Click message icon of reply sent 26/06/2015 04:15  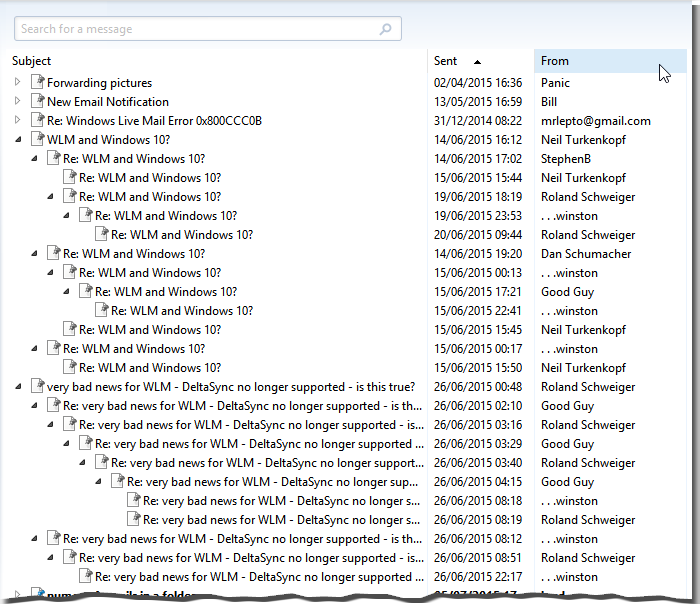[x=118, y=481]
